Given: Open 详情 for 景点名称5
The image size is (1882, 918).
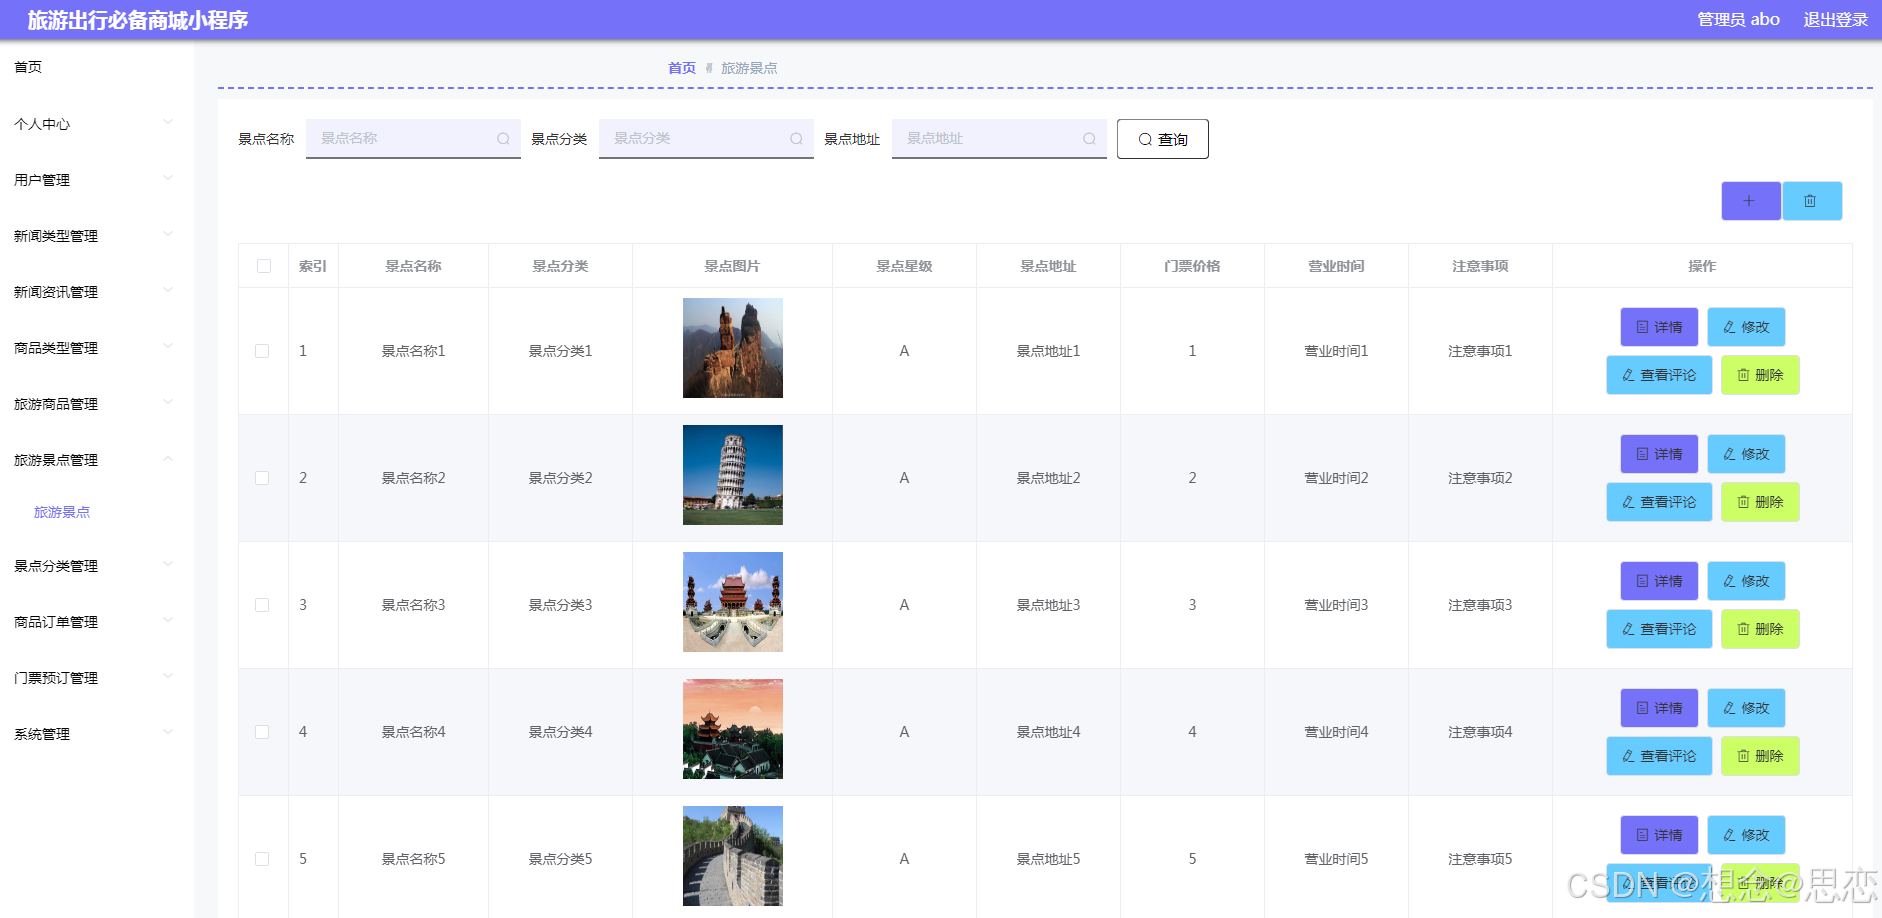Looking at the screenshot, I should pos(1659,835).
